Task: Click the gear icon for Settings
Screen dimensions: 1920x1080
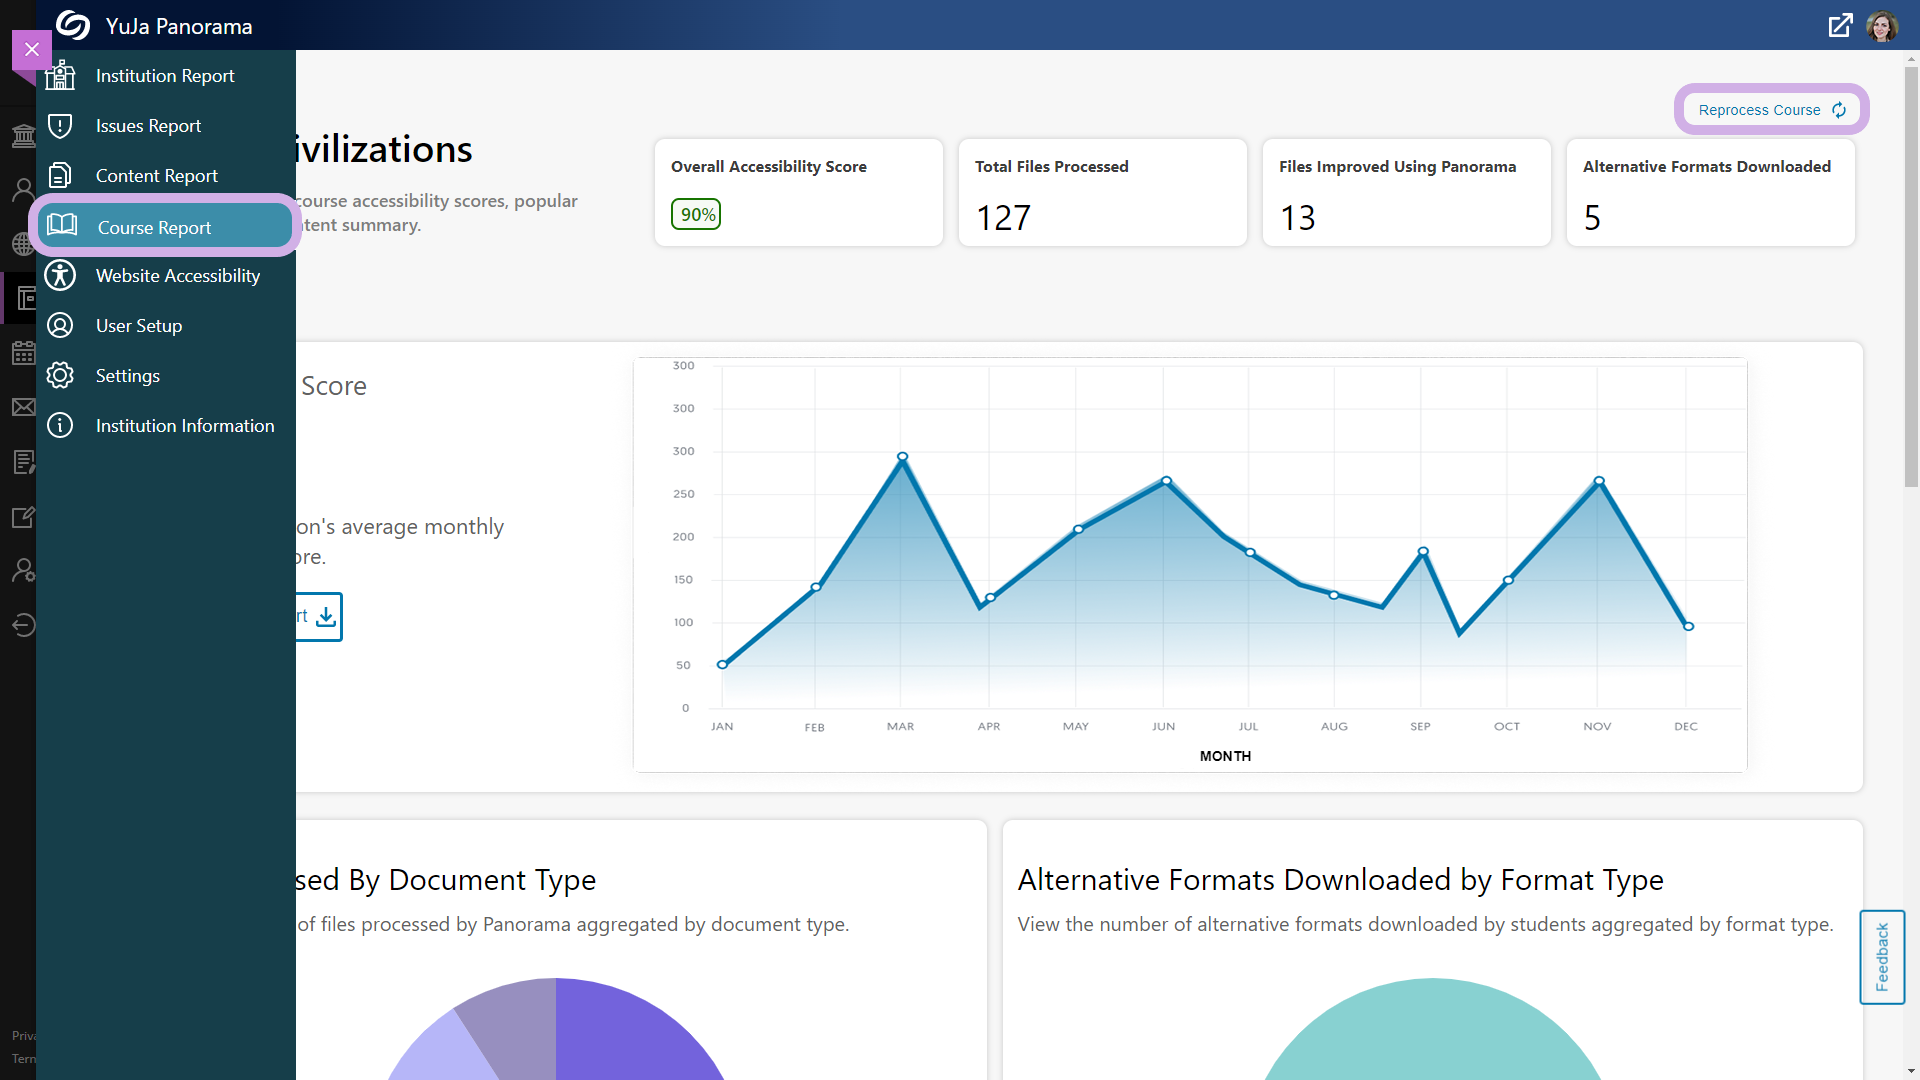Action: (x=60, y=375)
